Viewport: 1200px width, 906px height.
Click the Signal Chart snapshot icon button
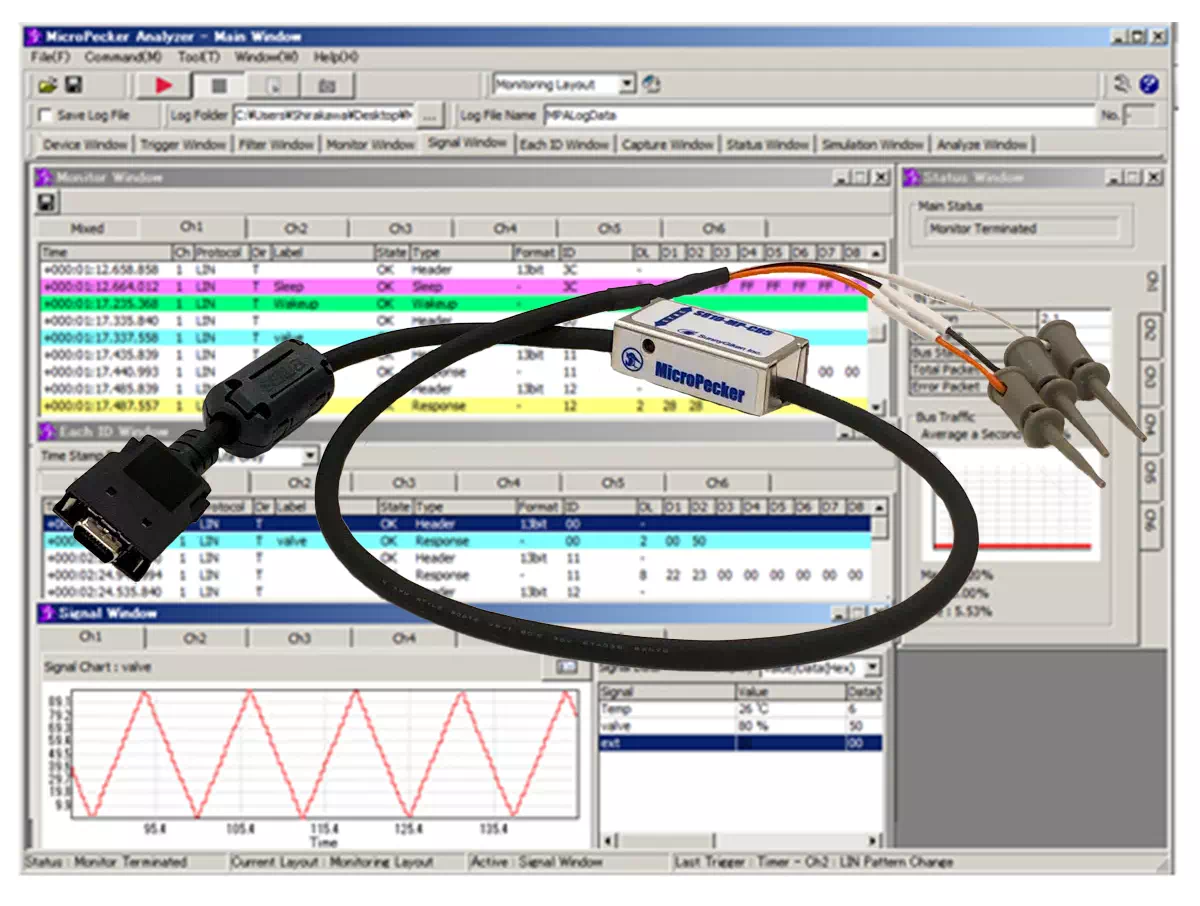[x=566, y=667]
